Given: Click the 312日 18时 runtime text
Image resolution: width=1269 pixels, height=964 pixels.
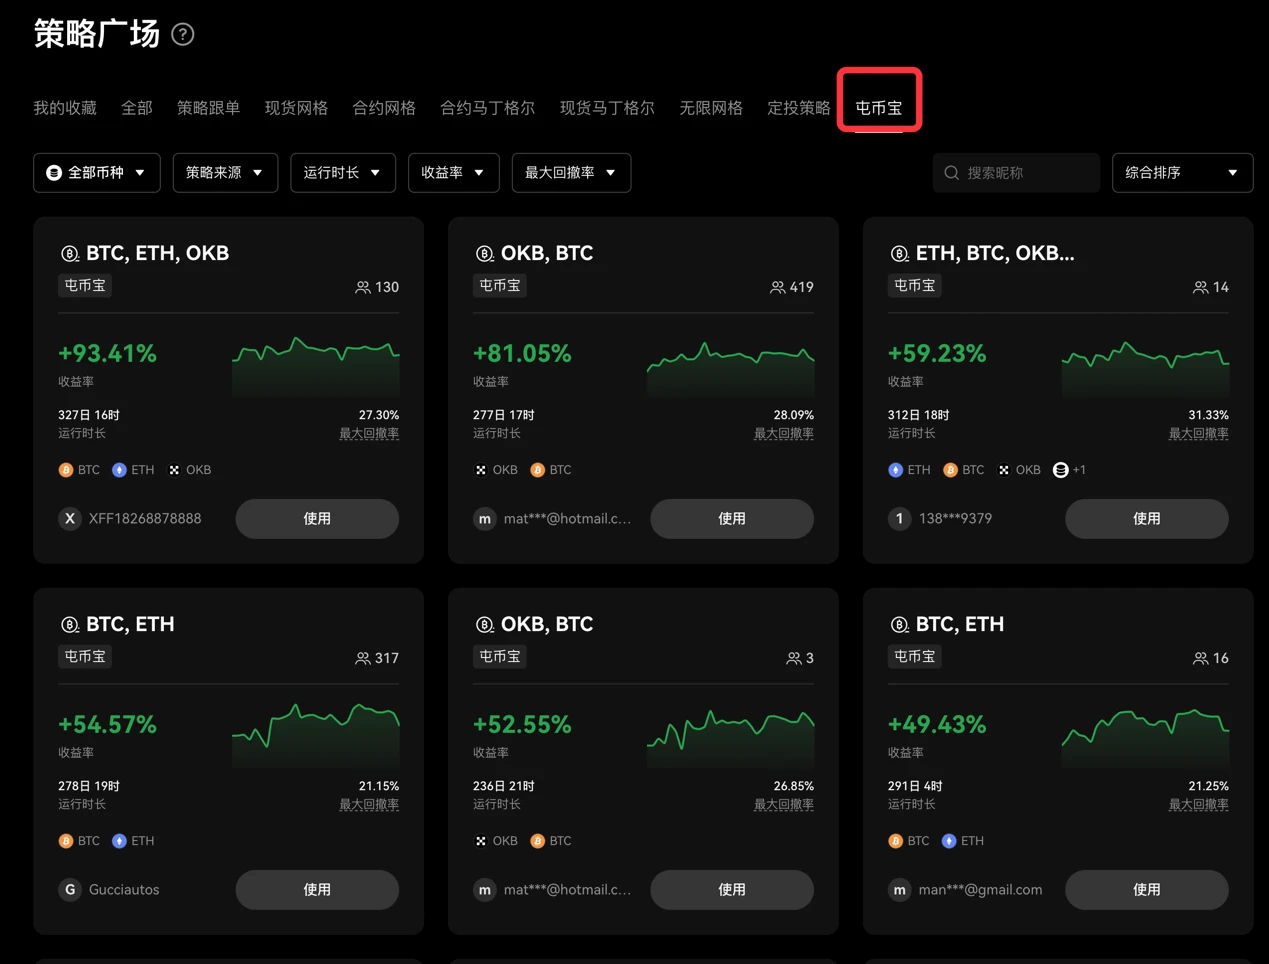Looking at the screenshot, I should pos(919,415).
